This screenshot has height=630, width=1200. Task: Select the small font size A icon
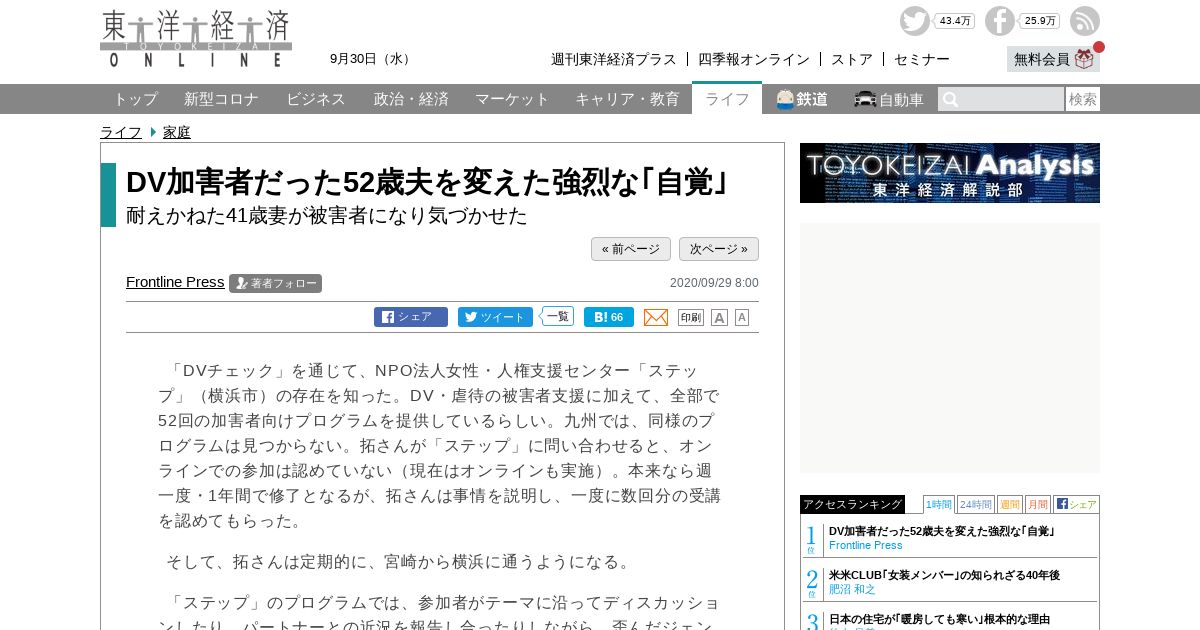742,317
